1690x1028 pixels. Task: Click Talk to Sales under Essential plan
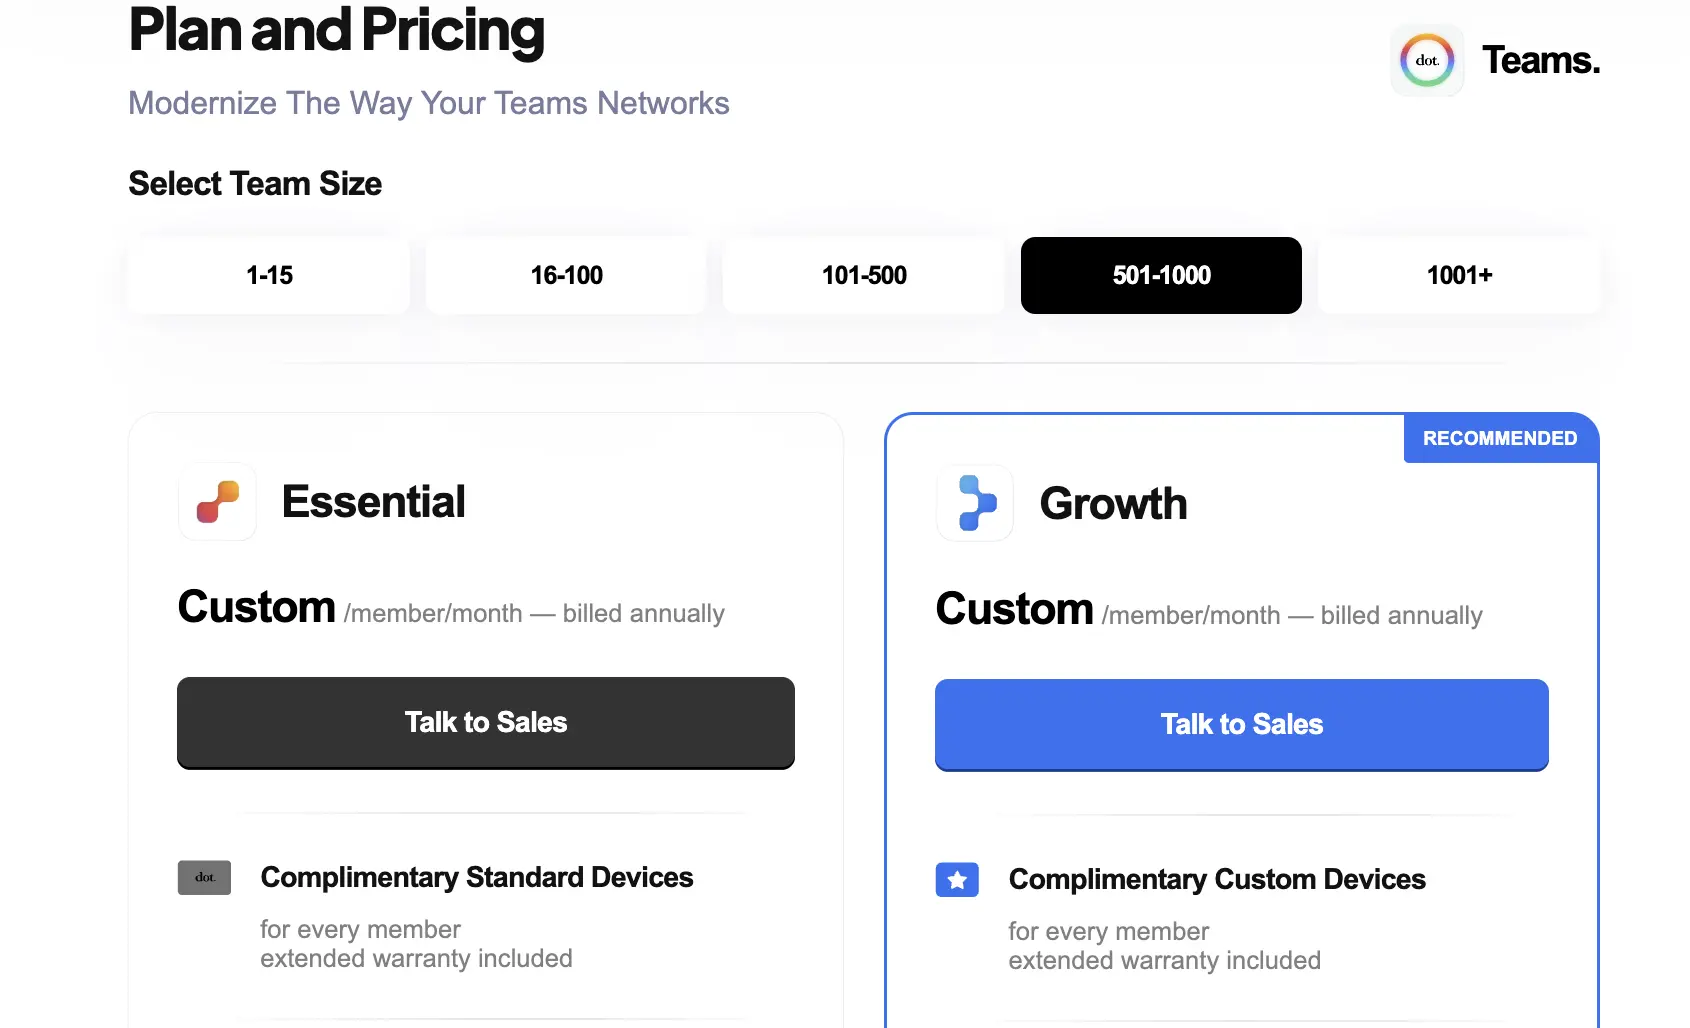click(485, 722)
